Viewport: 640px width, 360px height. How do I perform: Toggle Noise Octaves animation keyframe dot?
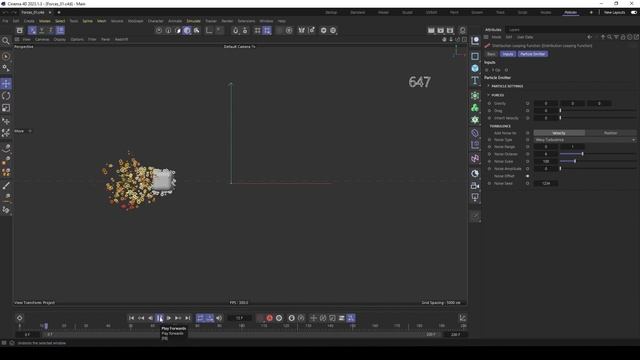pos(489,154)
